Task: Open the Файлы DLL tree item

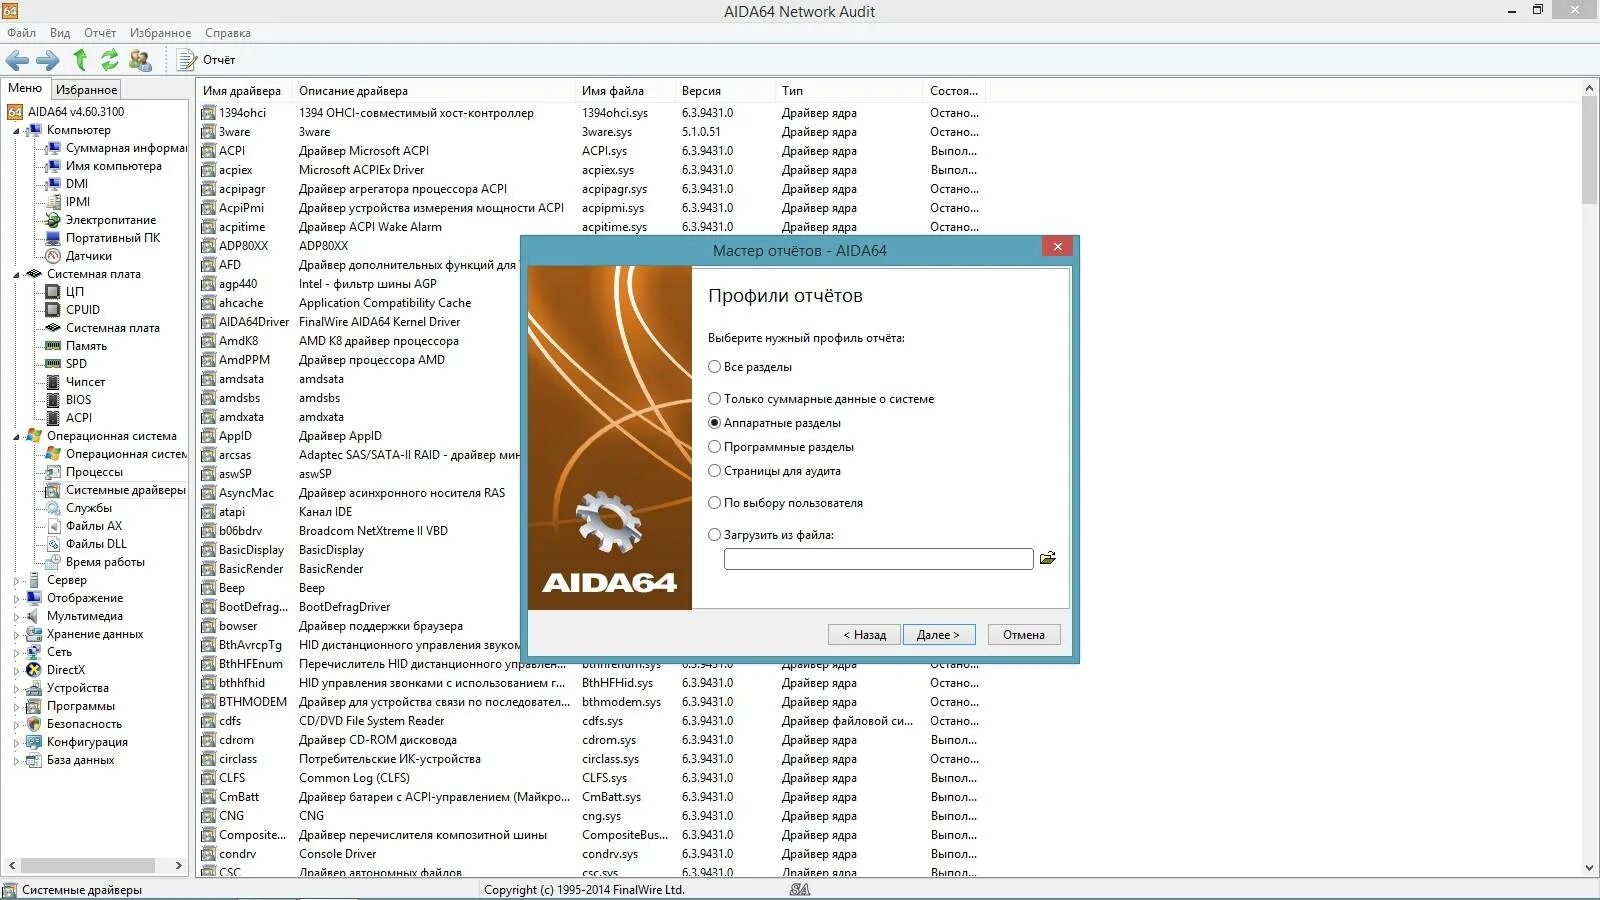Action: point(96,544)
